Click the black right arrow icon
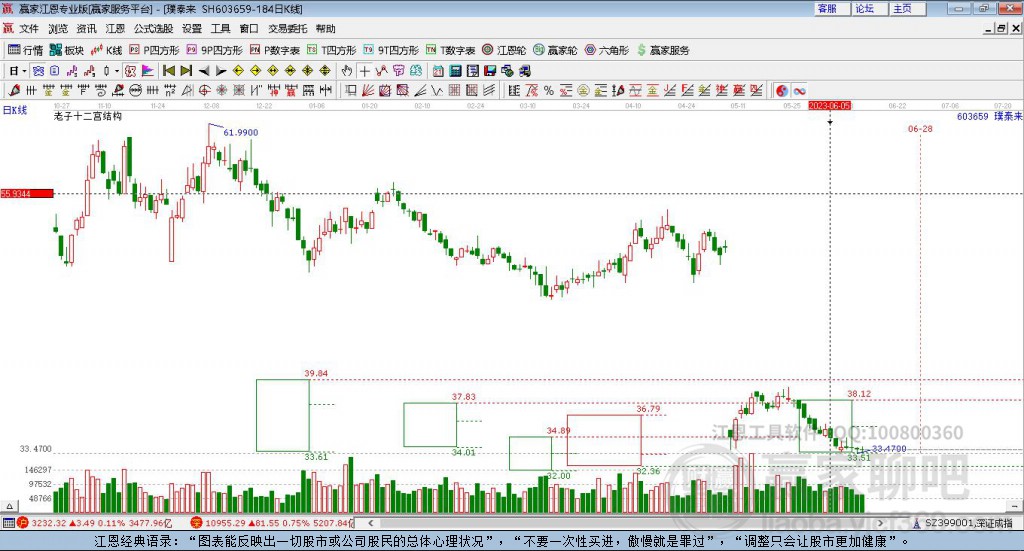Screen dimensions: 1024x551 click(221, 71)
